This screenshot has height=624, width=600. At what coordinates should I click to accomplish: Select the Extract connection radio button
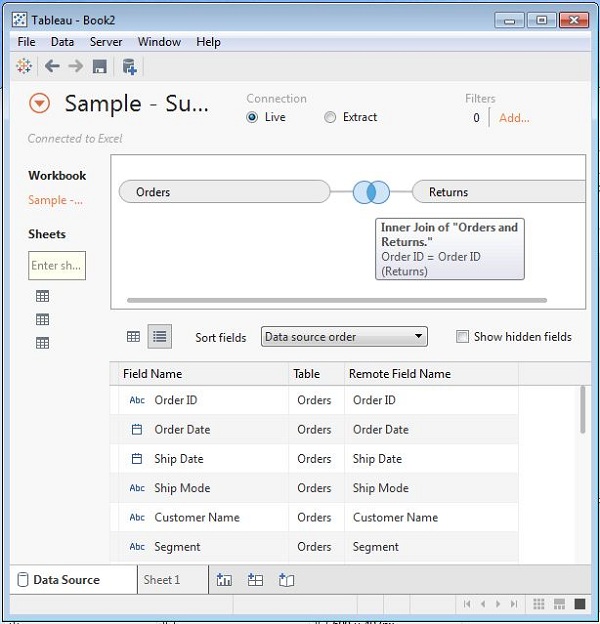click(x=330, y=117)
